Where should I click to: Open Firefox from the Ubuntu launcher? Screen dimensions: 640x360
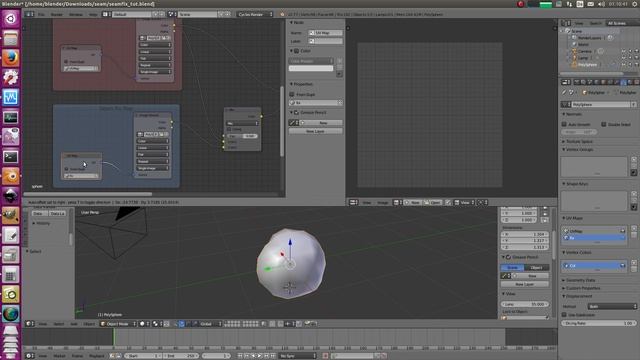pyautogui.click(x=11, y=58)
